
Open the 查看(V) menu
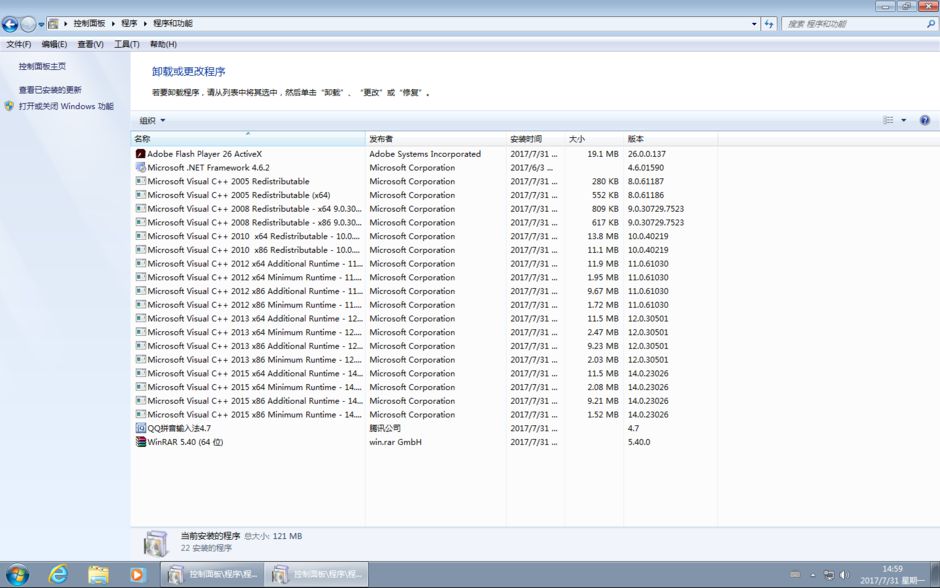[90, 44]
